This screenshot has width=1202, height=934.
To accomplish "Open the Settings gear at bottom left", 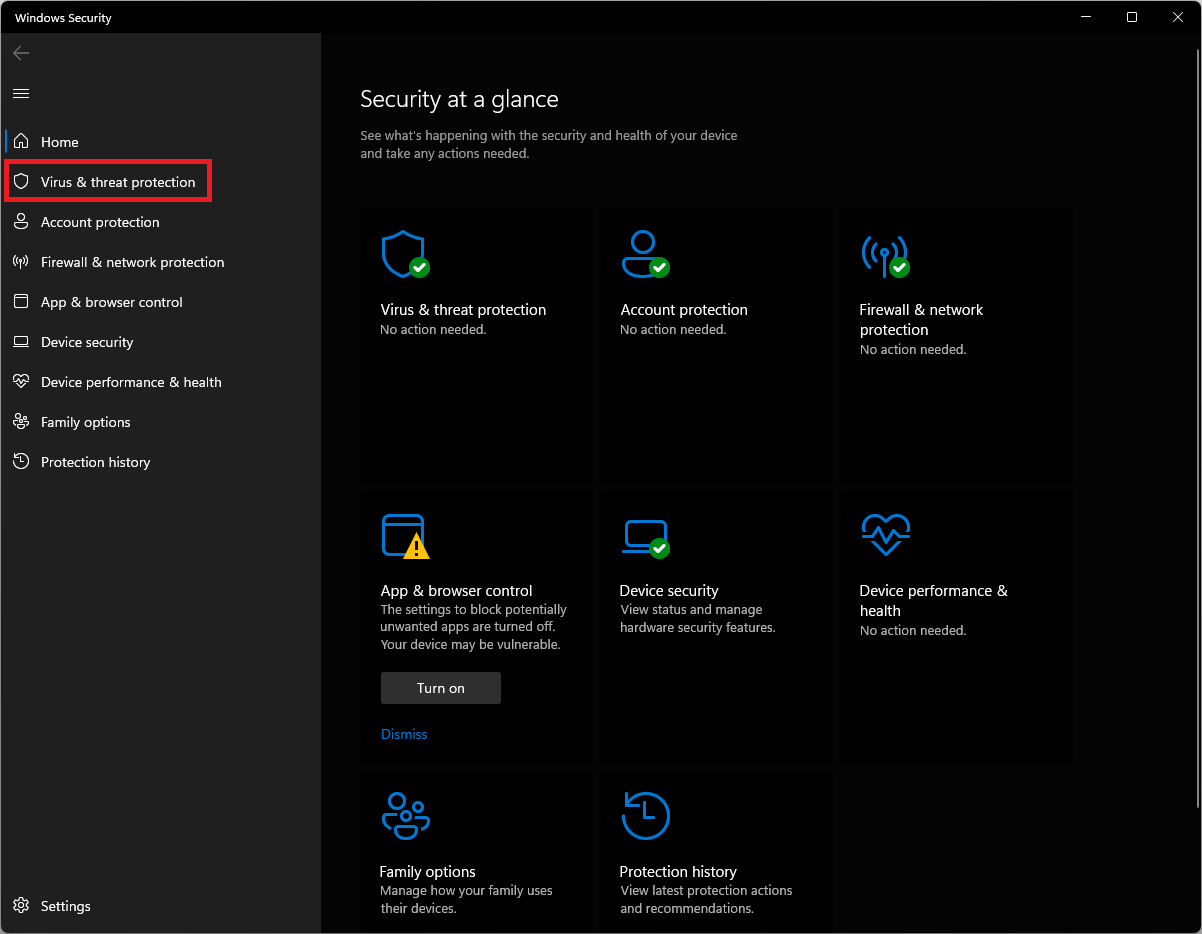I will (22, 905).
